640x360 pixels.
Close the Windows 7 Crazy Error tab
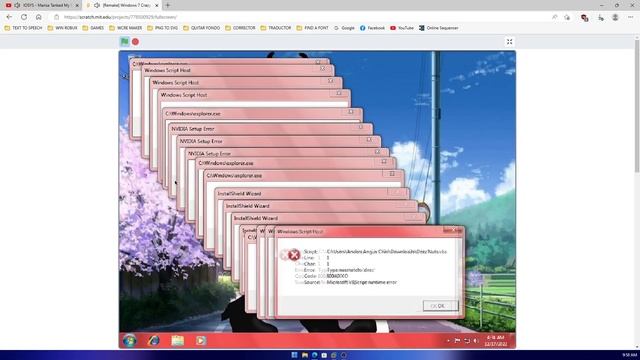[156, 5]
